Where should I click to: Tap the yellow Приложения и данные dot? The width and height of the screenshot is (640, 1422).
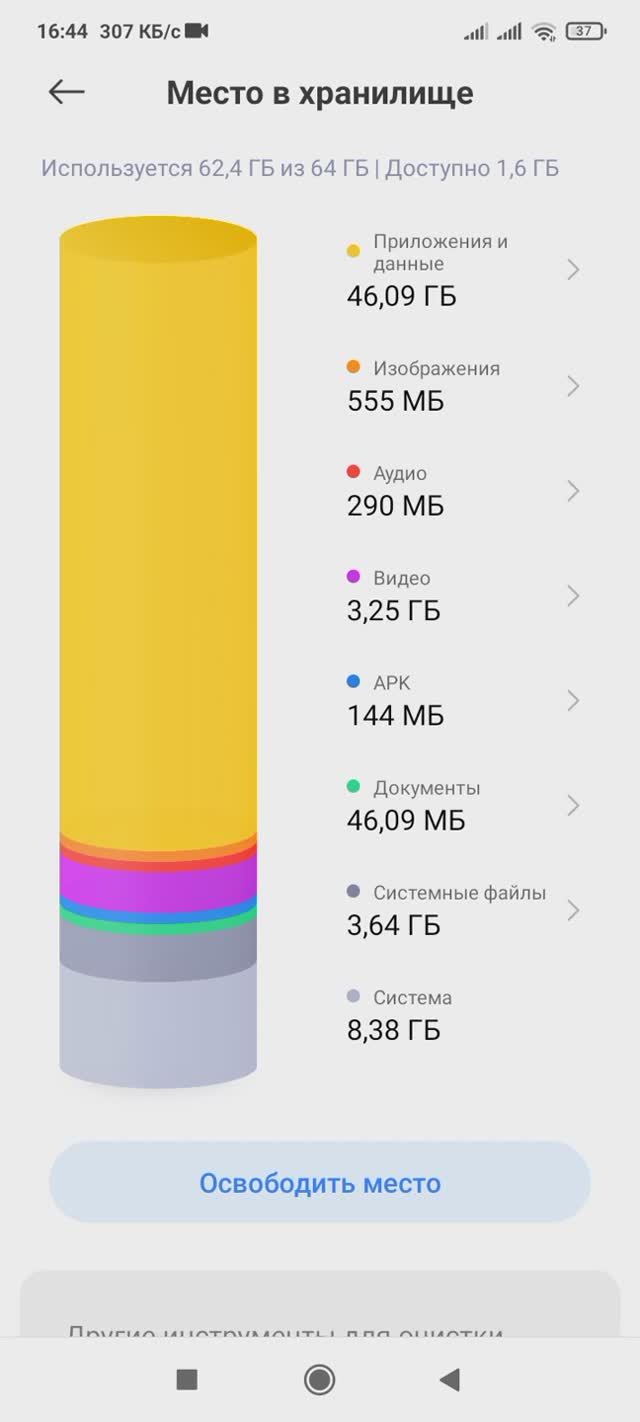tap(353, 252)
